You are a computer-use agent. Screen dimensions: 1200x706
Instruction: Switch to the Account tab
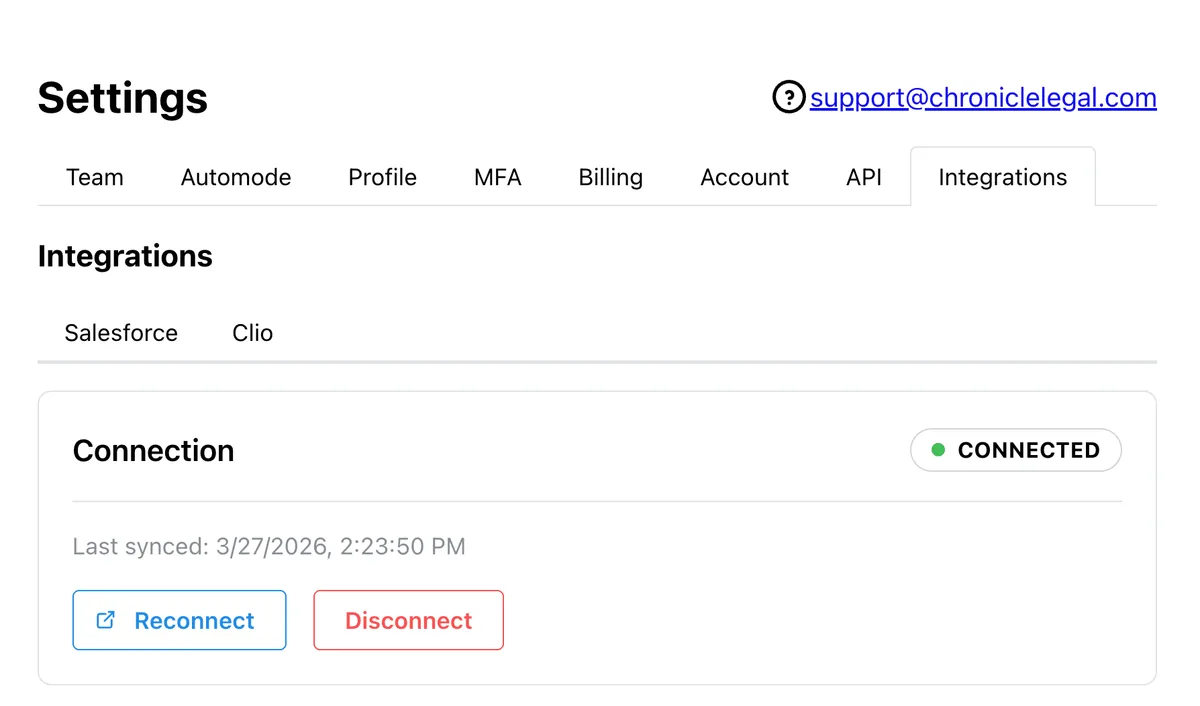point(744,177)
